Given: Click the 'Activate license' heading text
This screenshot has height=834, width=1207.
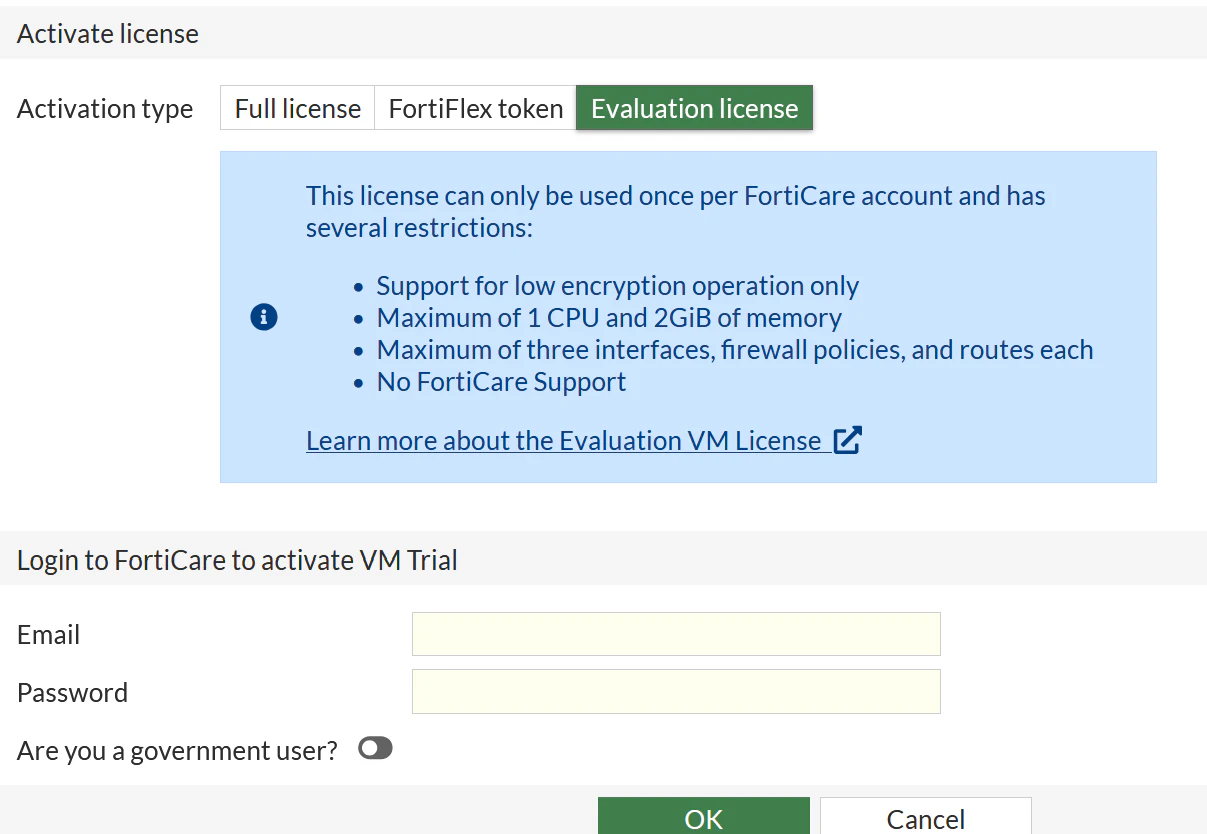Looking at the screenshot, I should (x=108, y=33).
